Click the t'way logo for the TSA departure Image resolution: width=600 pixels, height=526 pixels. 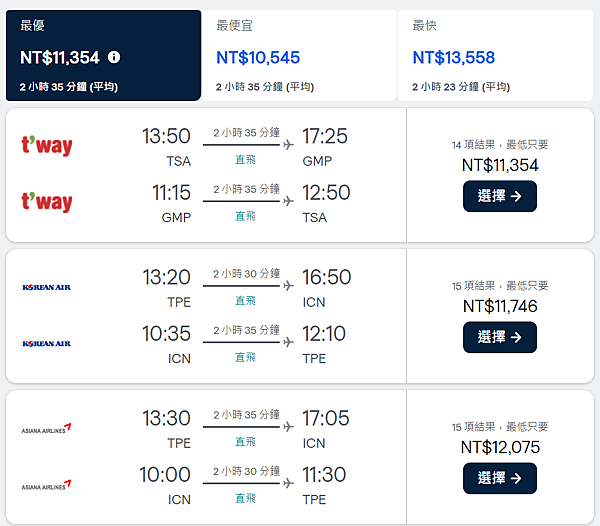coord(47,146)
